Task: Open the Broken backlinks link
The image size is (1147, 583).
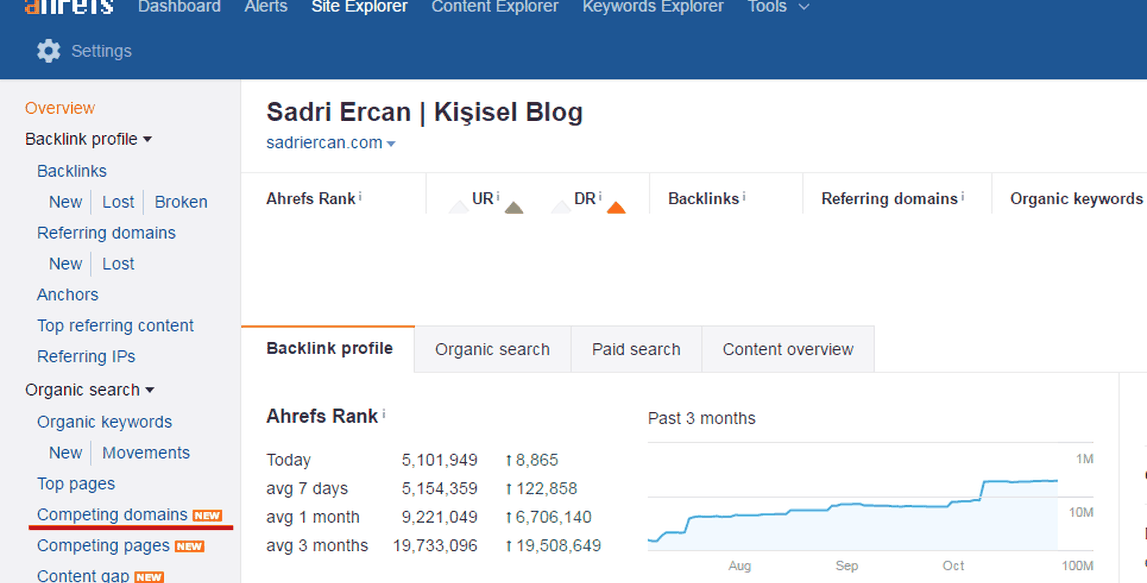Action: (x=181, y=202)
